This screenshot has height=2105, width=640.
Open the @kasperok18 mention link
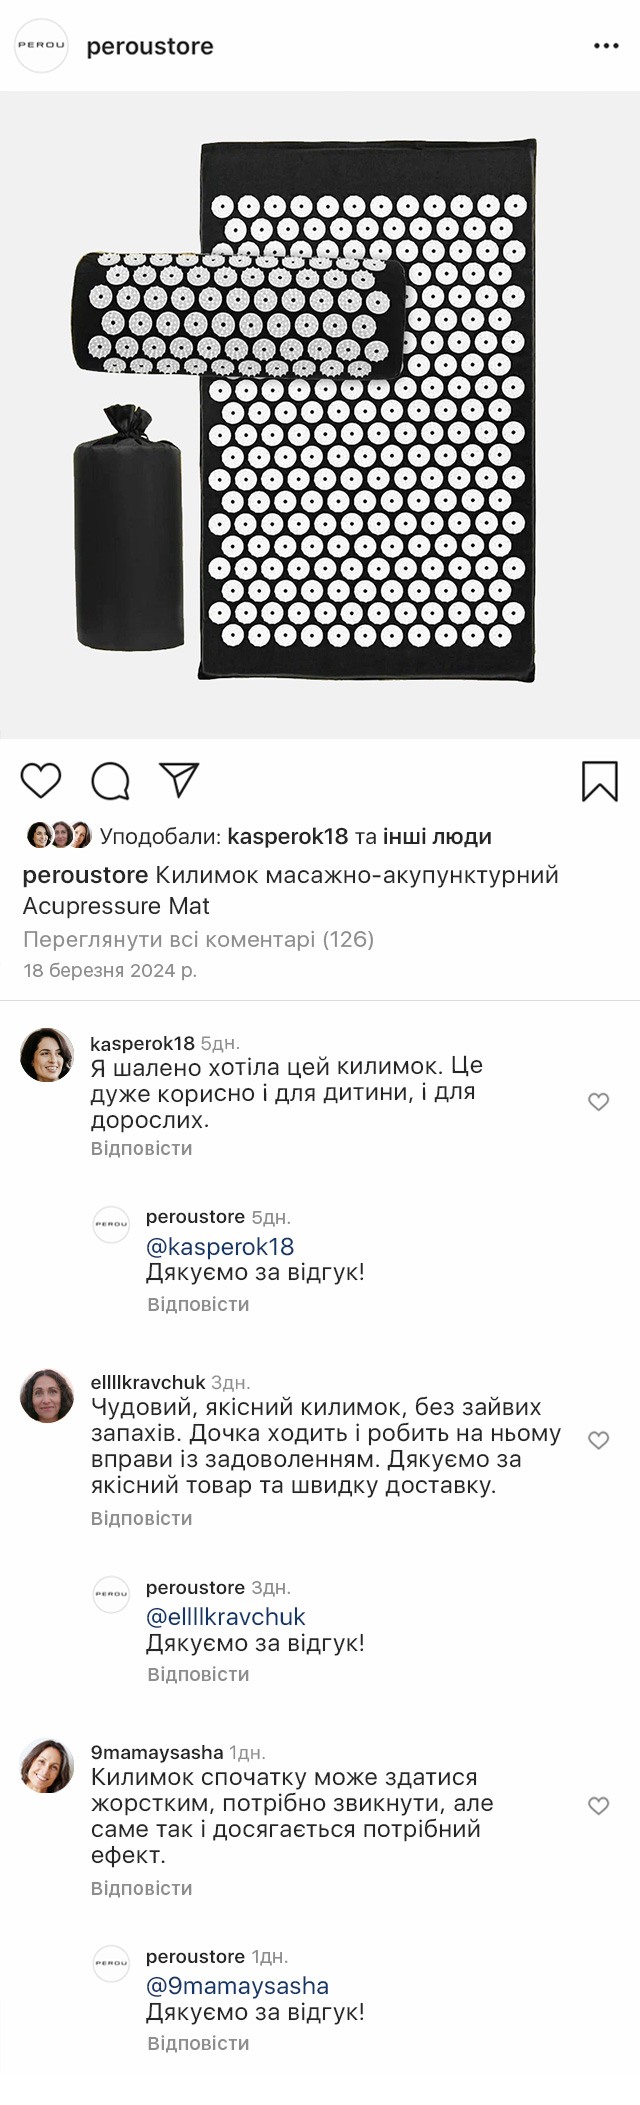click(x=220, y=1246)
